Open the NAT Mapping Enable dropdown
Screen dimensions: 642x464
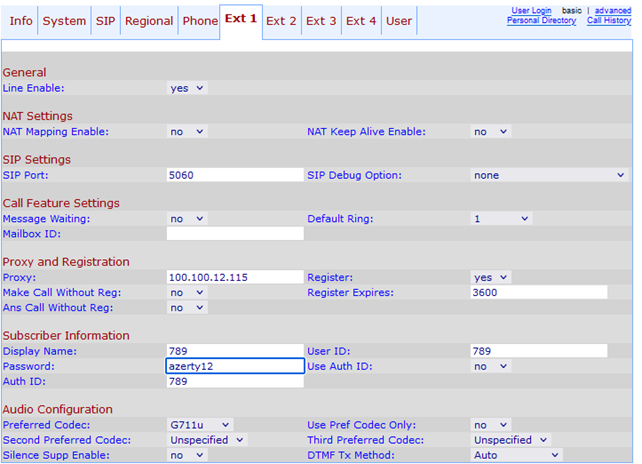point(186,131)
